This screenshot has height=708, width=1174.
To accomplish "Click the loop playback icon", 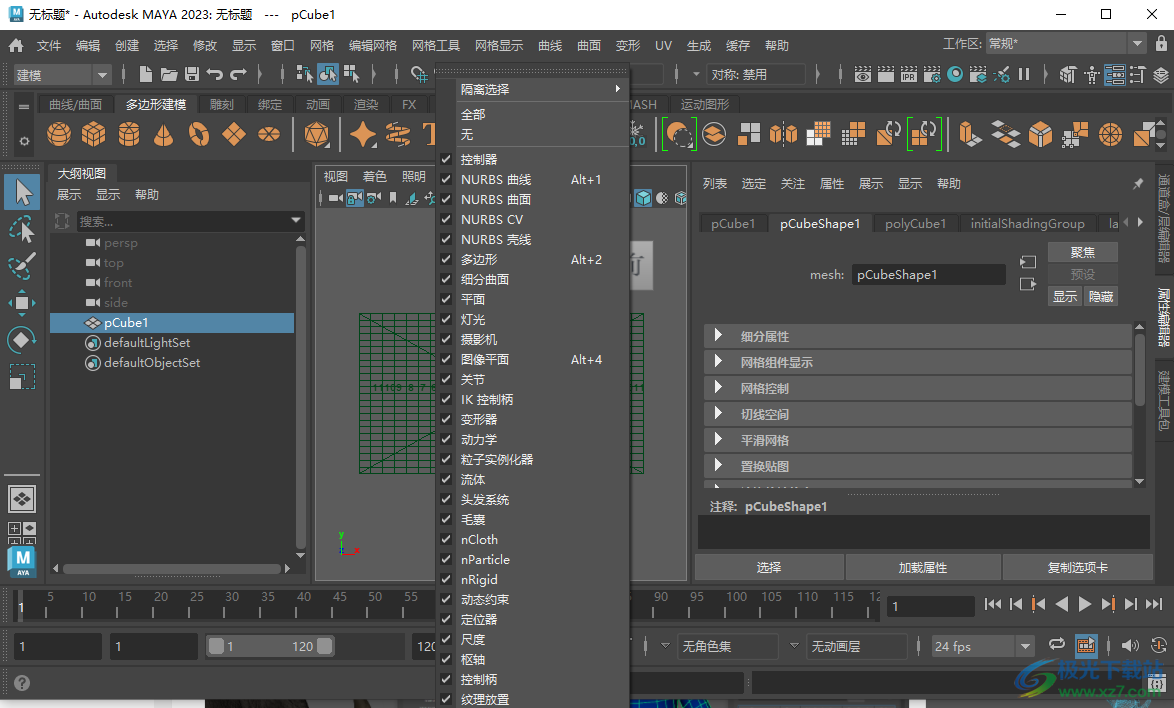I will (x=1056, y=644).
